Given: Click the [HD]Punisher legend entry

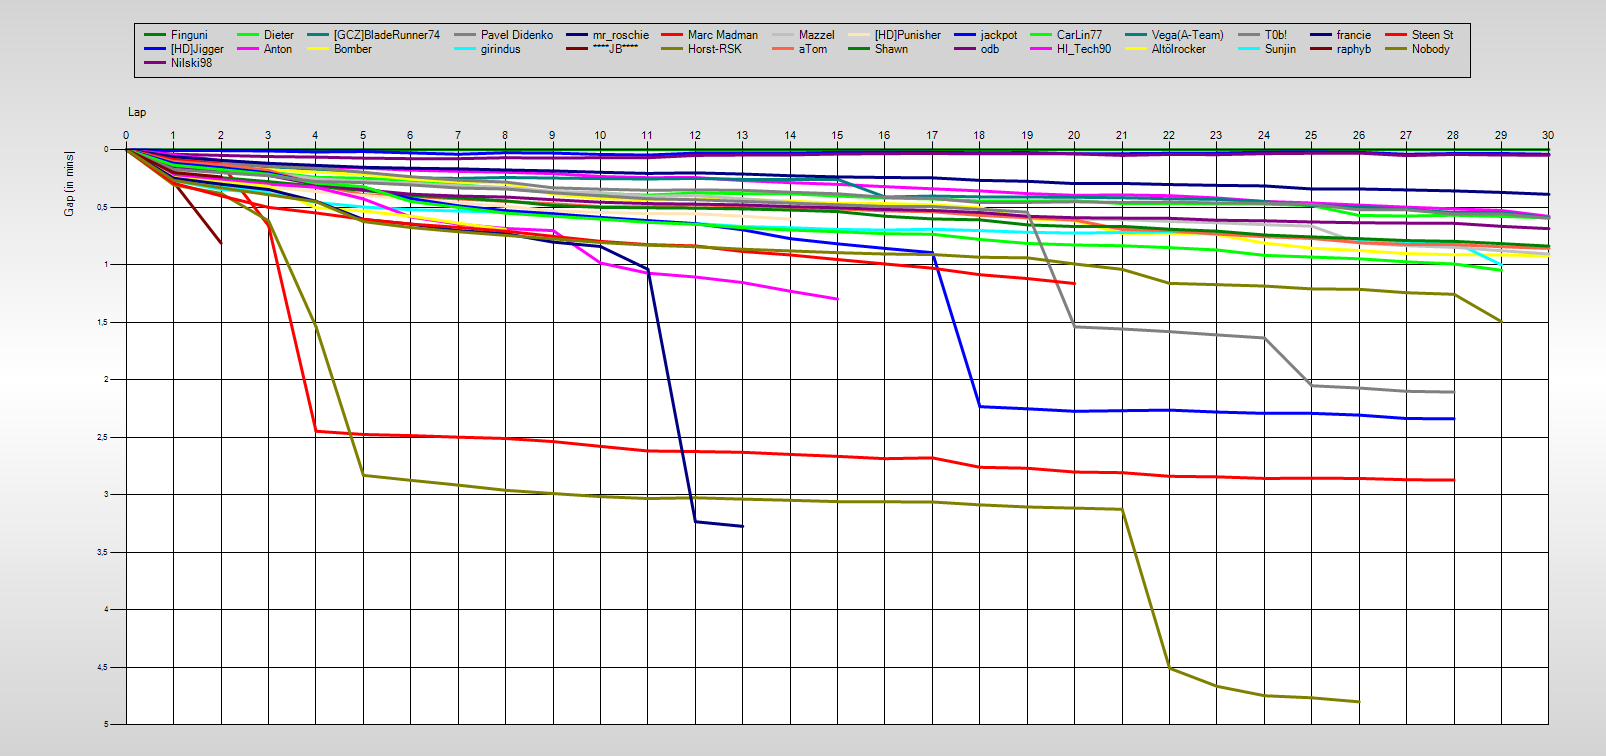Looking at the screenshot, I should [x=907, y=35].
